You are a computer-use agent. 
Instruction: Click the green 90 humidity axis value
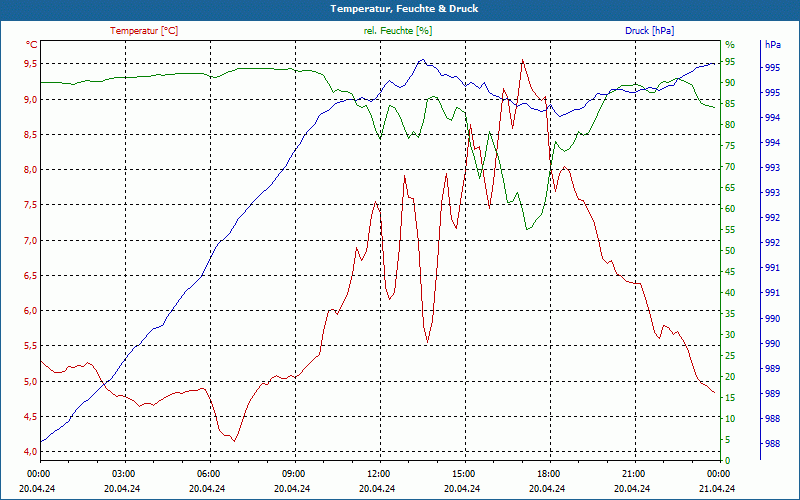(x=730, y=83)
